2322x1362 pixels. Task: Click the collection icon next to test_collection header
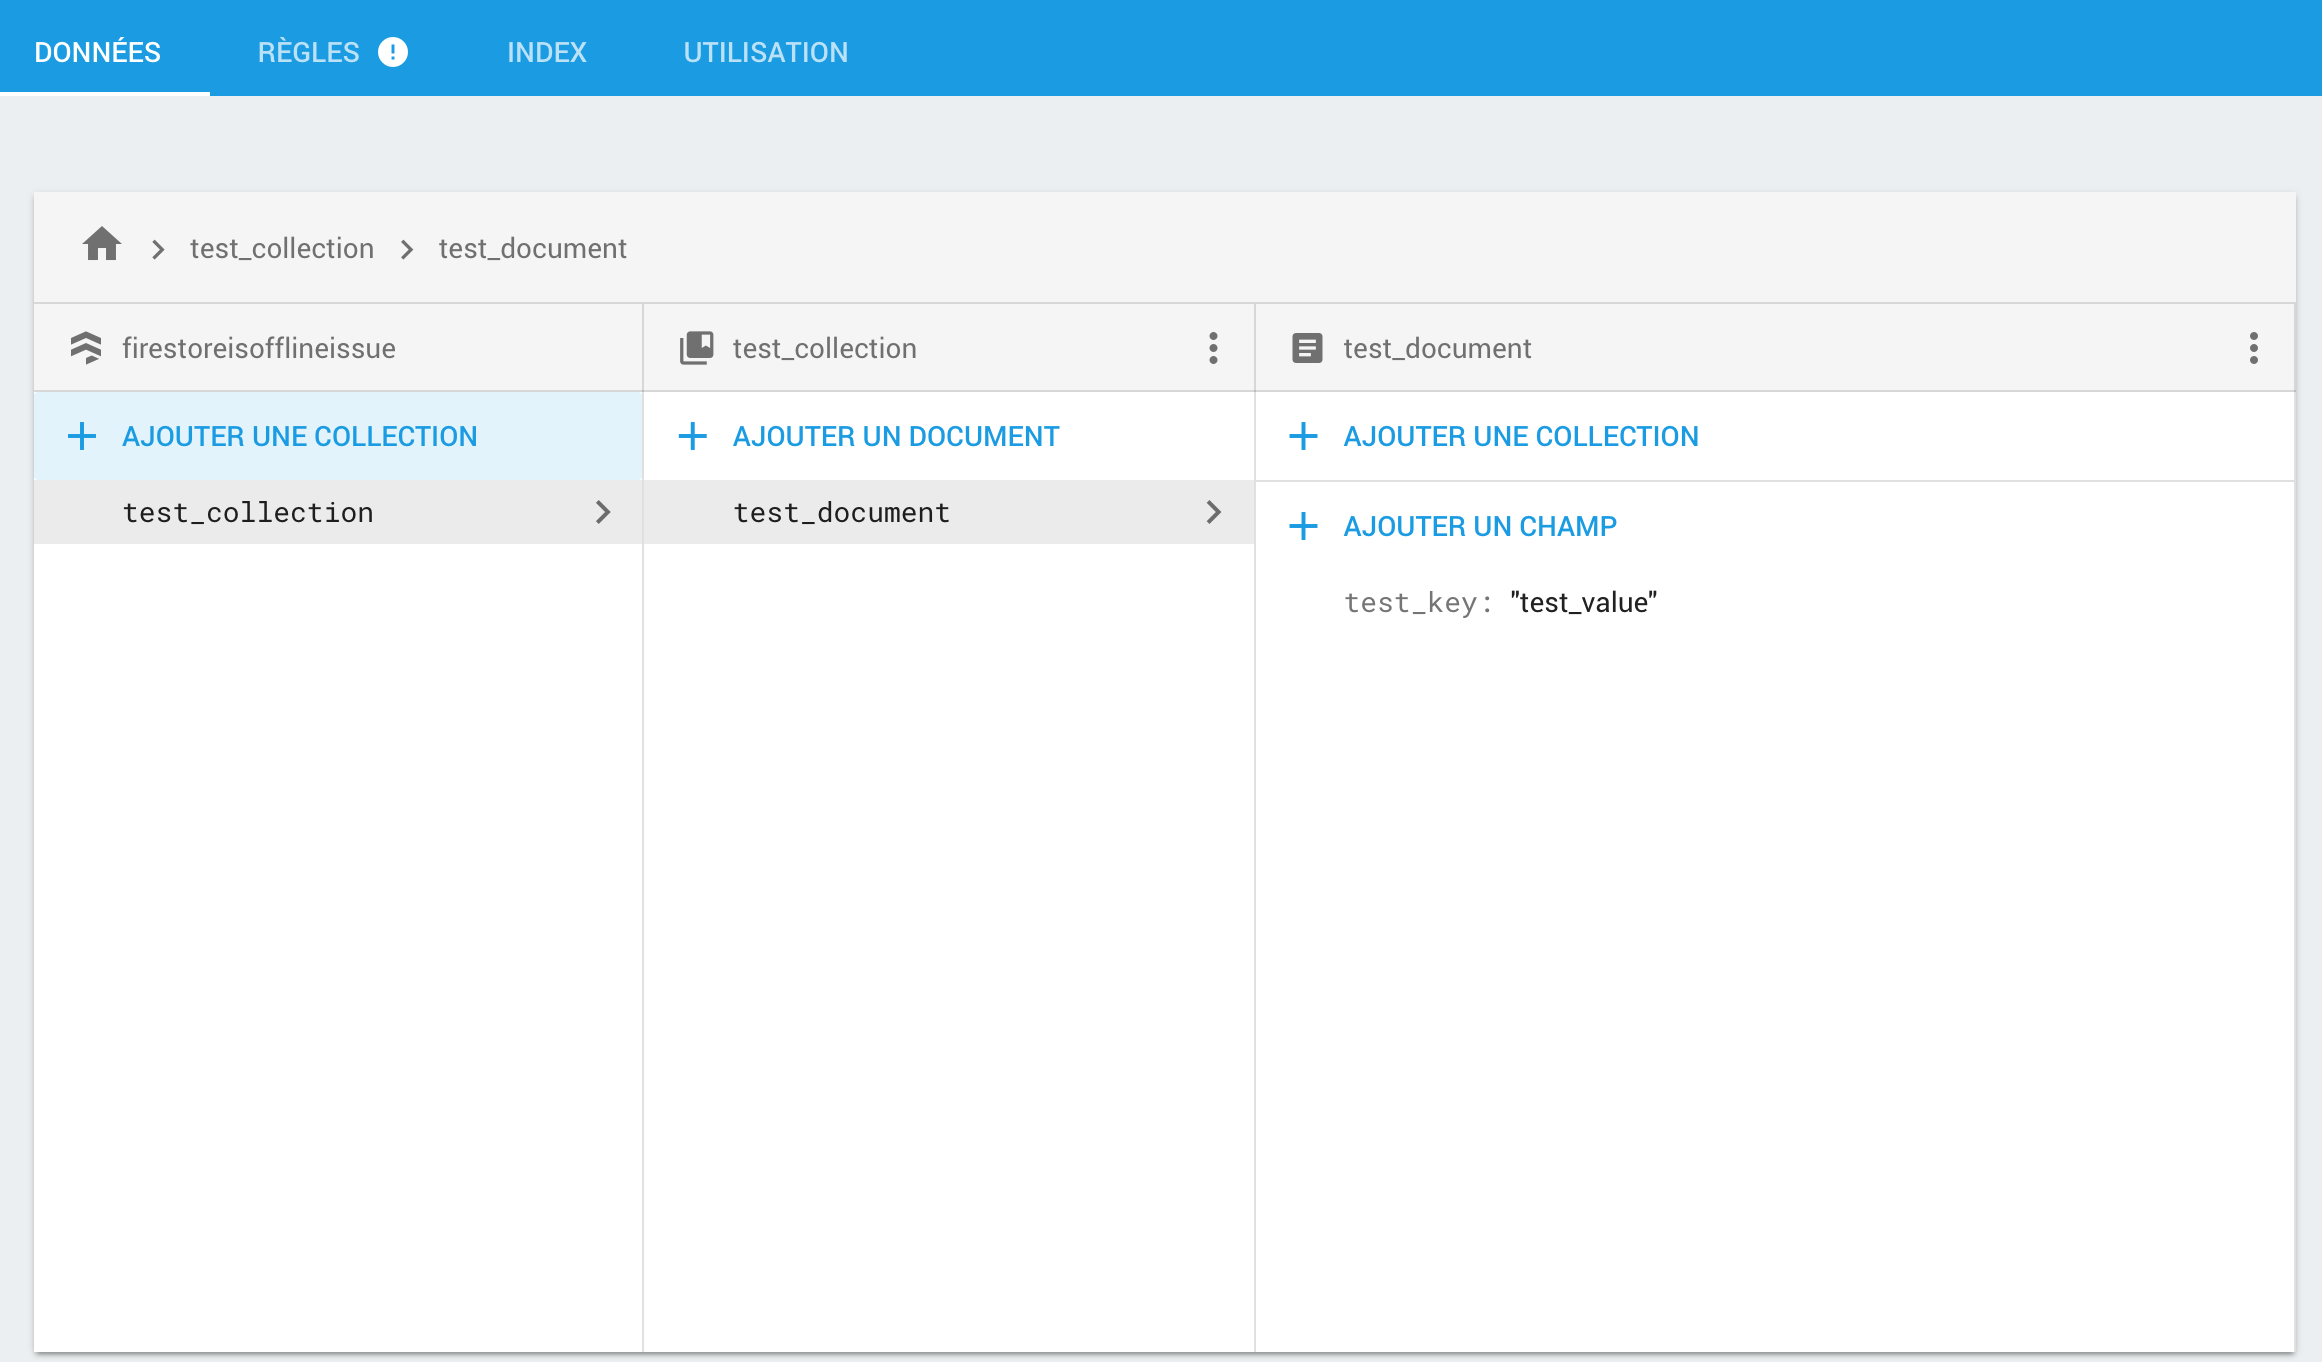(697, 348)
